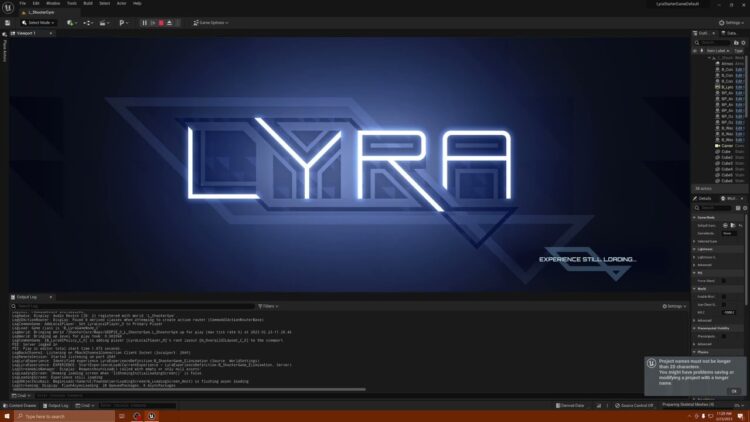
Task: Click the Details panel search field
Action: 714,208
